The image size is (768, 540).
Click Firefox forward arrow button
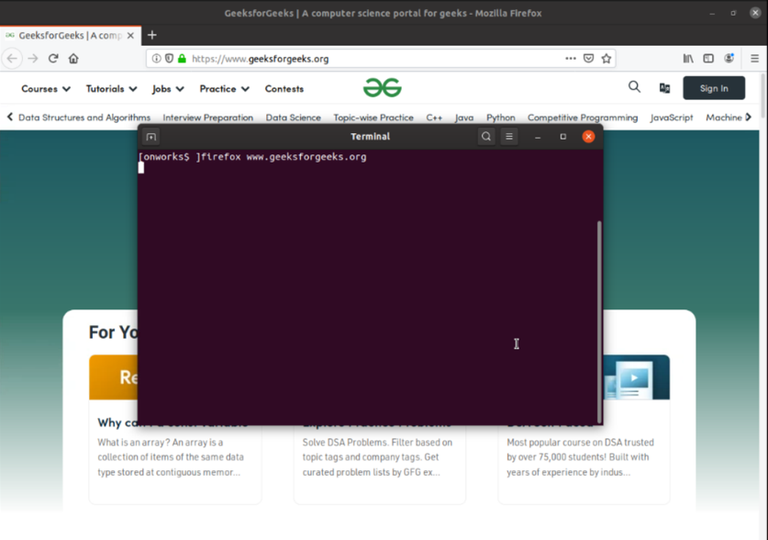tap(33, 59)
